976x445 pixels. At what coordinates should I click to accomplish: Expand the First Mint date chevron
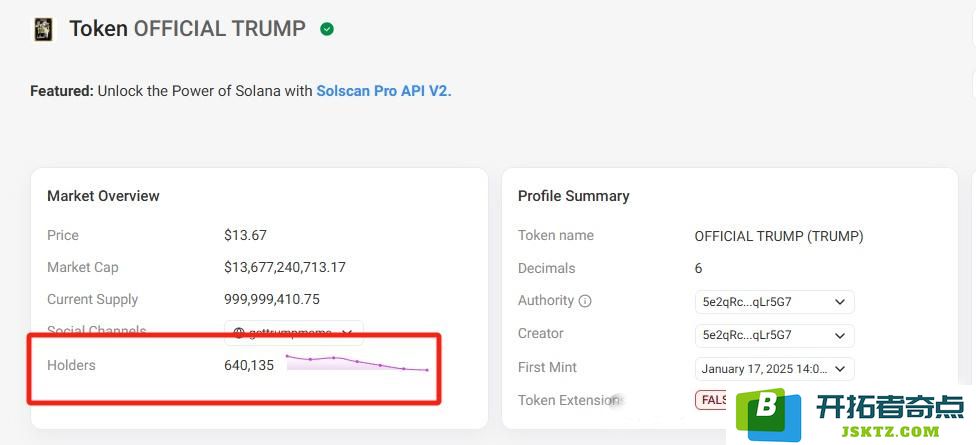click(840, 368)
